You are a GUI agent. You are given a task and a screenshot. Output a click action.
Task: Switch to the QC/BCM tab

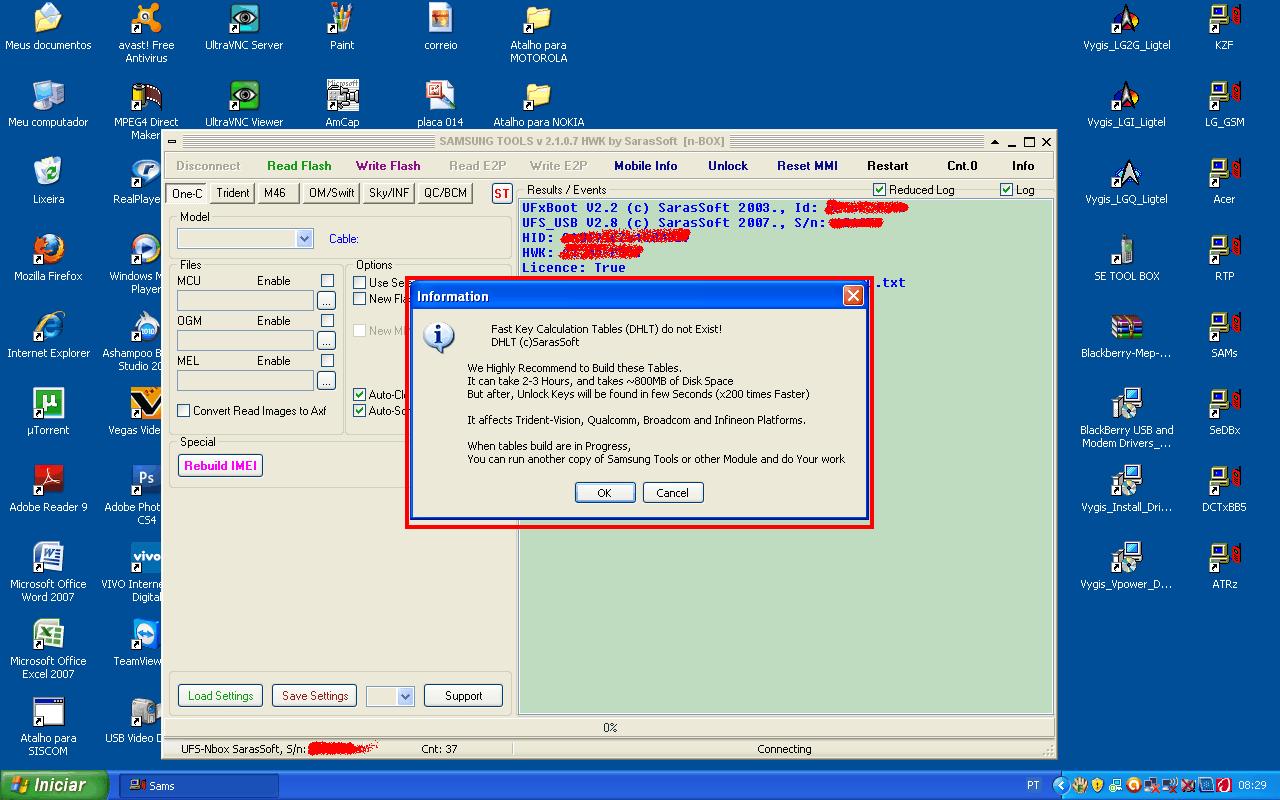coord(445,193)
